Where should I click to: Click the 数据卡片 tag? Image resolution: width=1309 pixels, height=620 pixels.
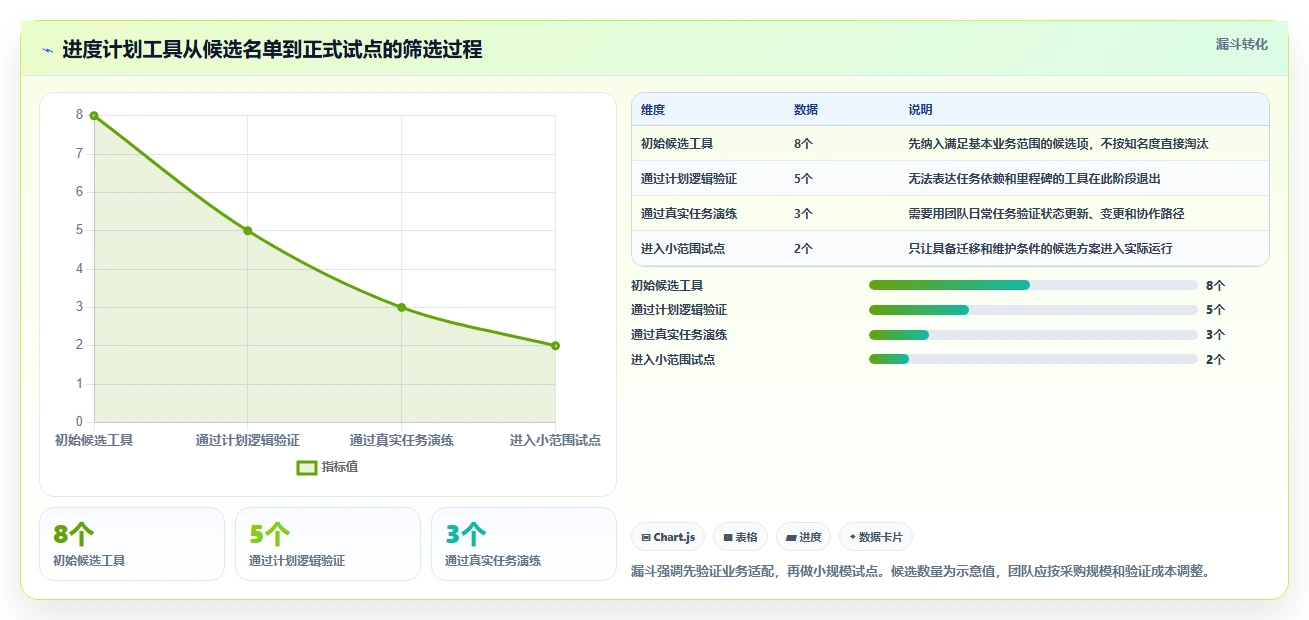[x=876, y=537]
